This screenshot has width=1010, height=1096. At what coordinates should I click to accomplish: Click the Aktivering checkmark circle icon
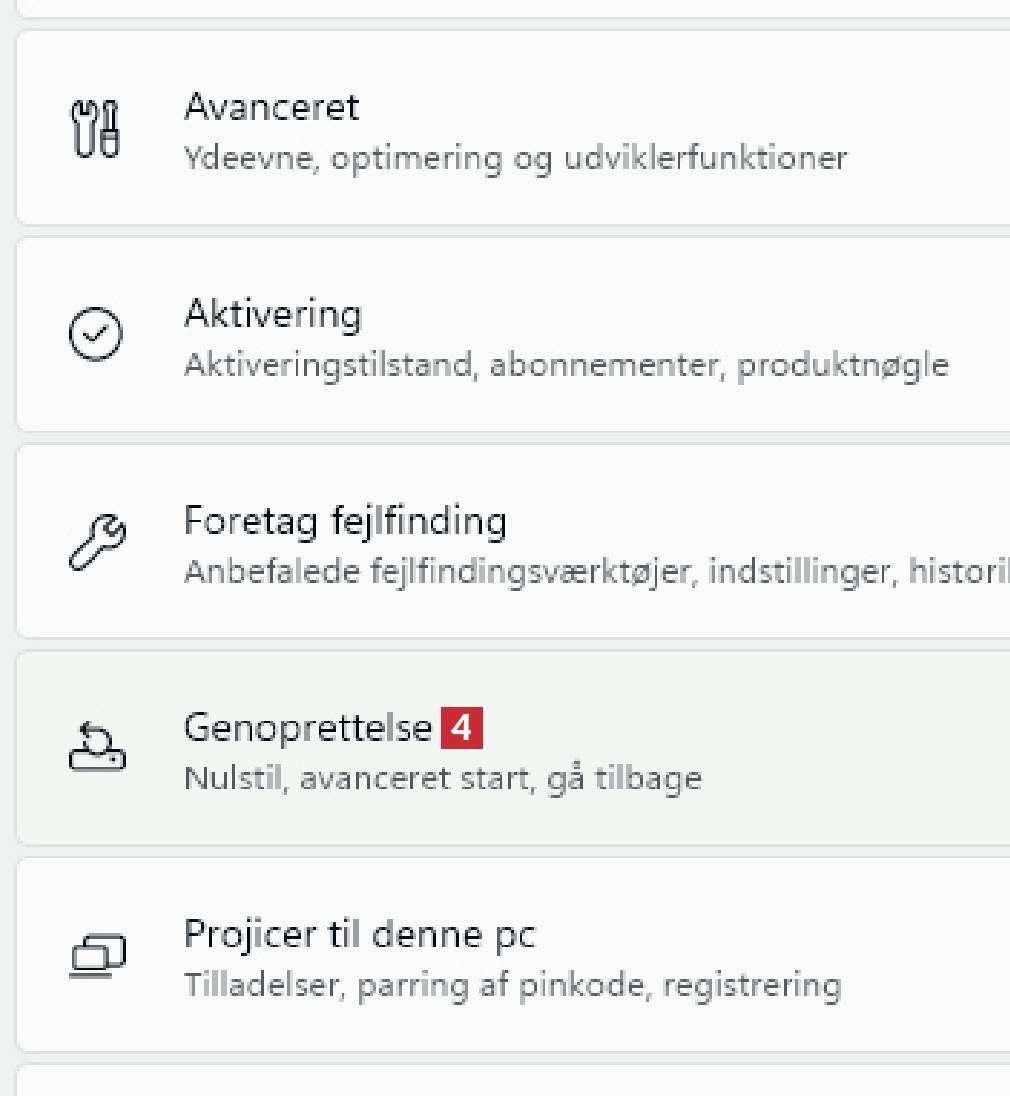[x=96, y=335]
